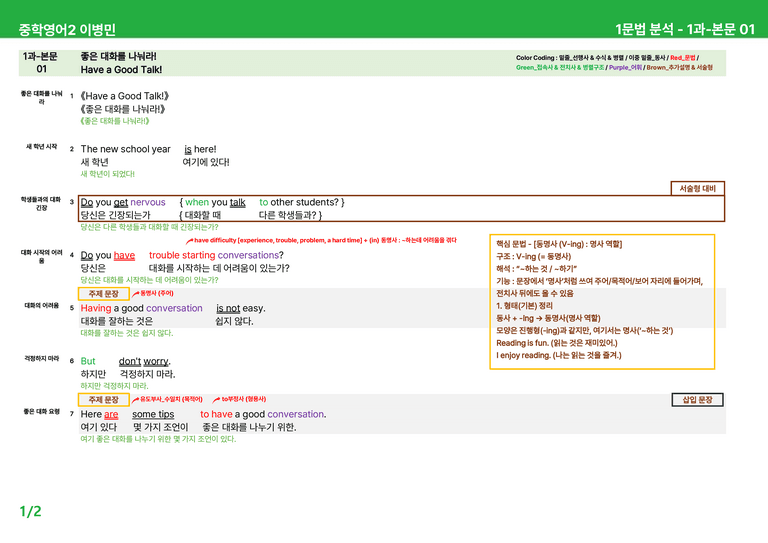Click the underlined phrase "don't worry."

click(x=145, y=361)
